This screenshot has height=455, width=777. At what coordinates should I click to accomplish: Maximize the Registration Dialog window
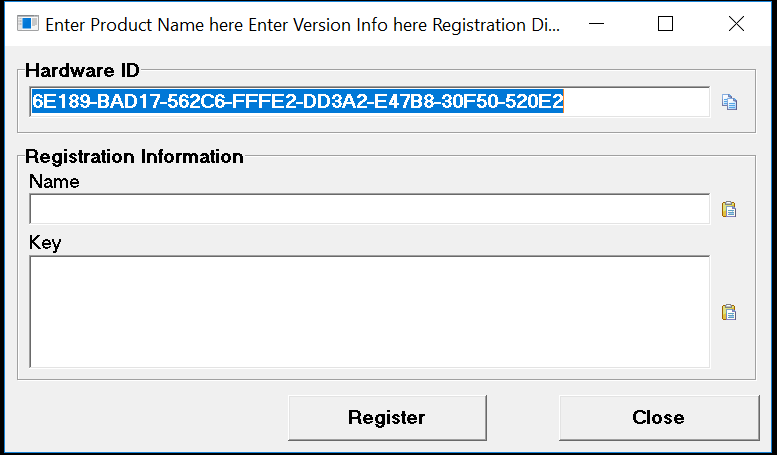tap(665, 23)
